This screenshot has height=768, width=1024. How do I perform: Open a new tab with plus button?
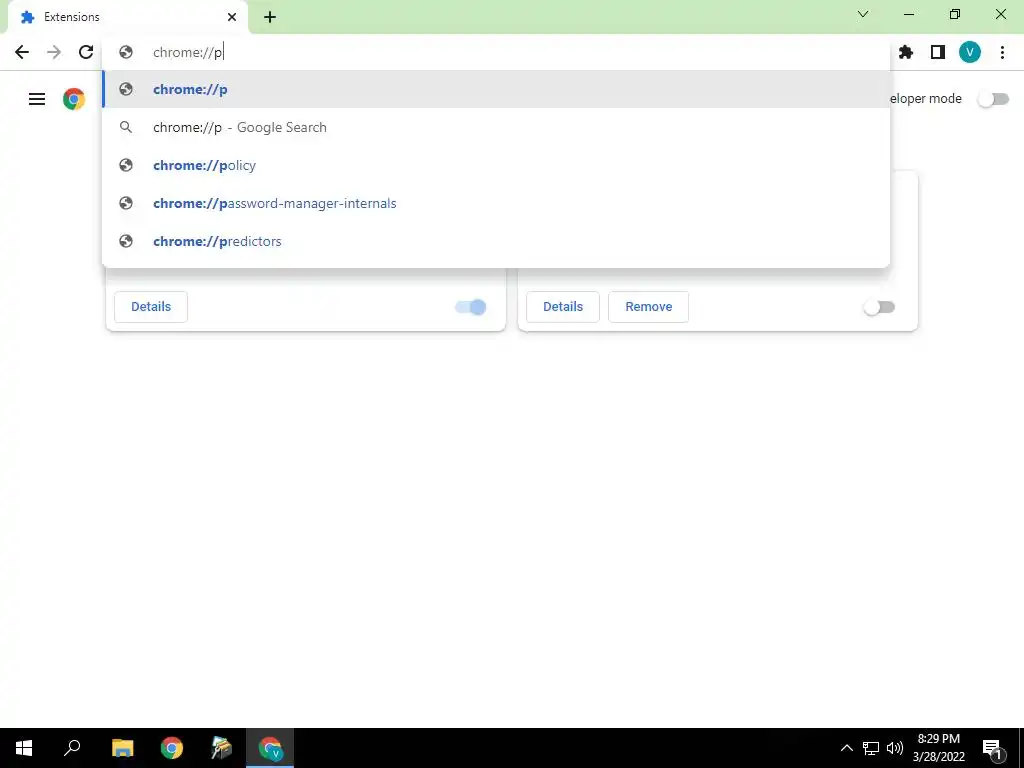click(270, 17)
